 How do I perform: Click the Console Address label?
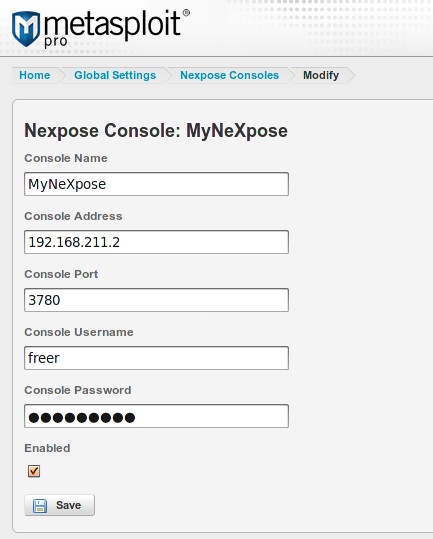point(73,216)
